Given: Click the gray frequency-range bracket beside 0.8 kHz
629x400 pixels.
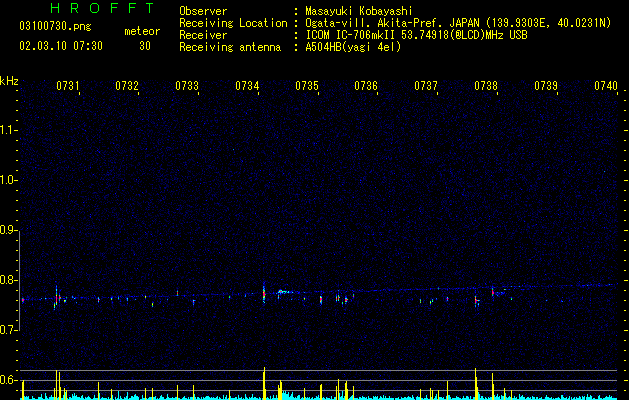Looking at the screenshot, I should (x=19, y=280).
